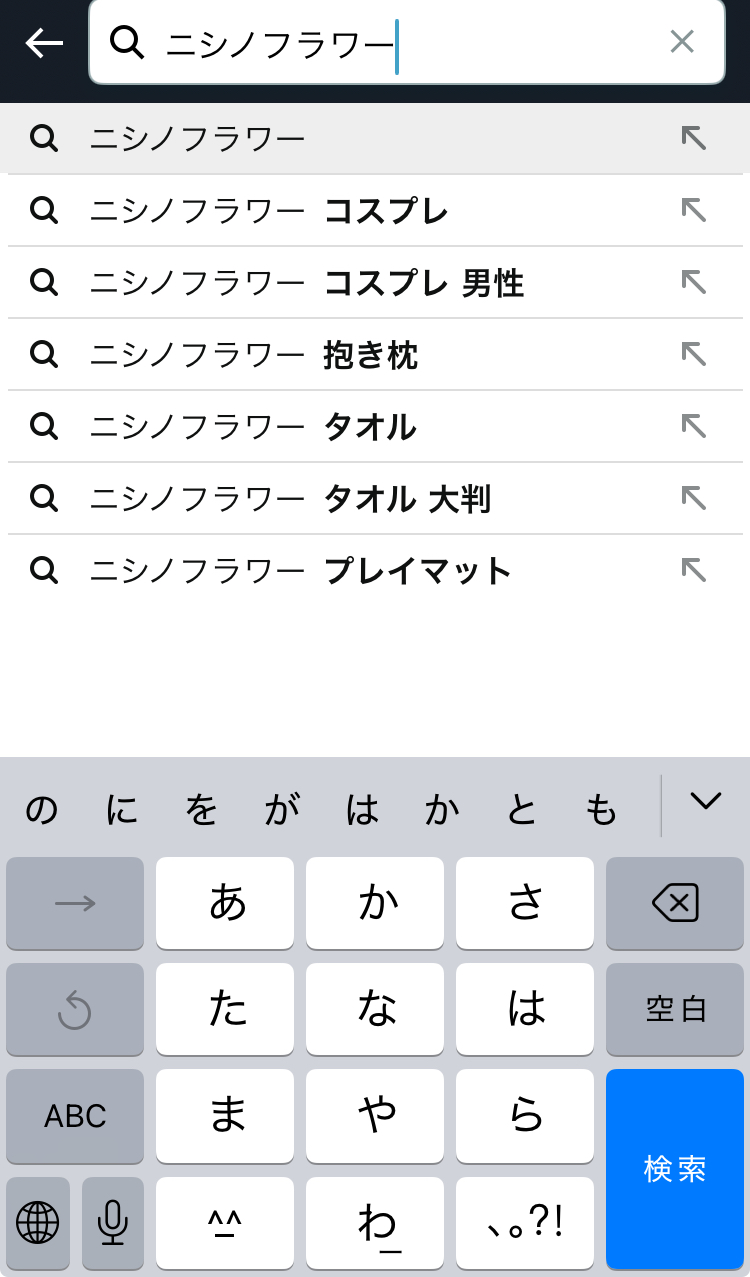Pick the を candidate in the suggestion bar
The image size is (750, 1277).
tap(201, 809)
